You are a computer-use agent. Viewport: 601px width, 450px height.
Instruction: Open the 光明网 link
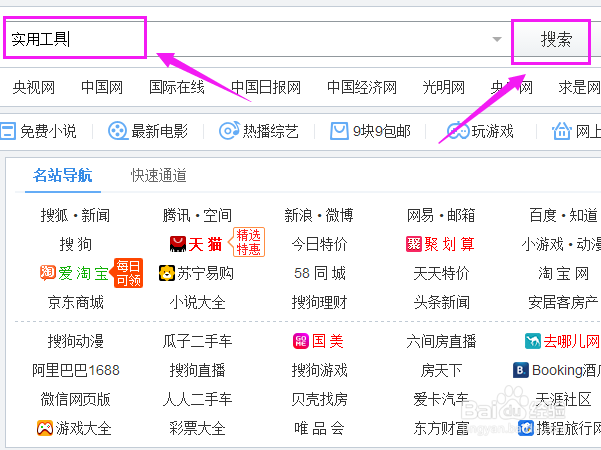tap(443, 87)
